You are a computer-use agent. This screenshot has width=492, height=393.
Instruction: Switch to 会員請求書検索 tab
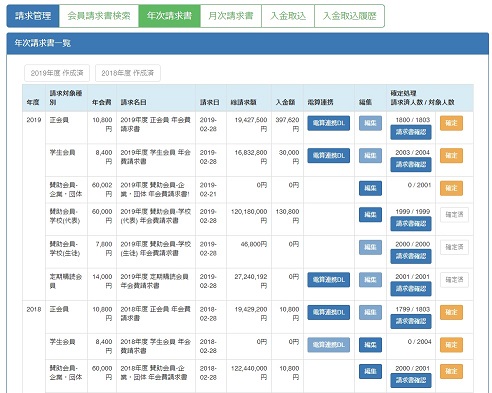point(99,16)
